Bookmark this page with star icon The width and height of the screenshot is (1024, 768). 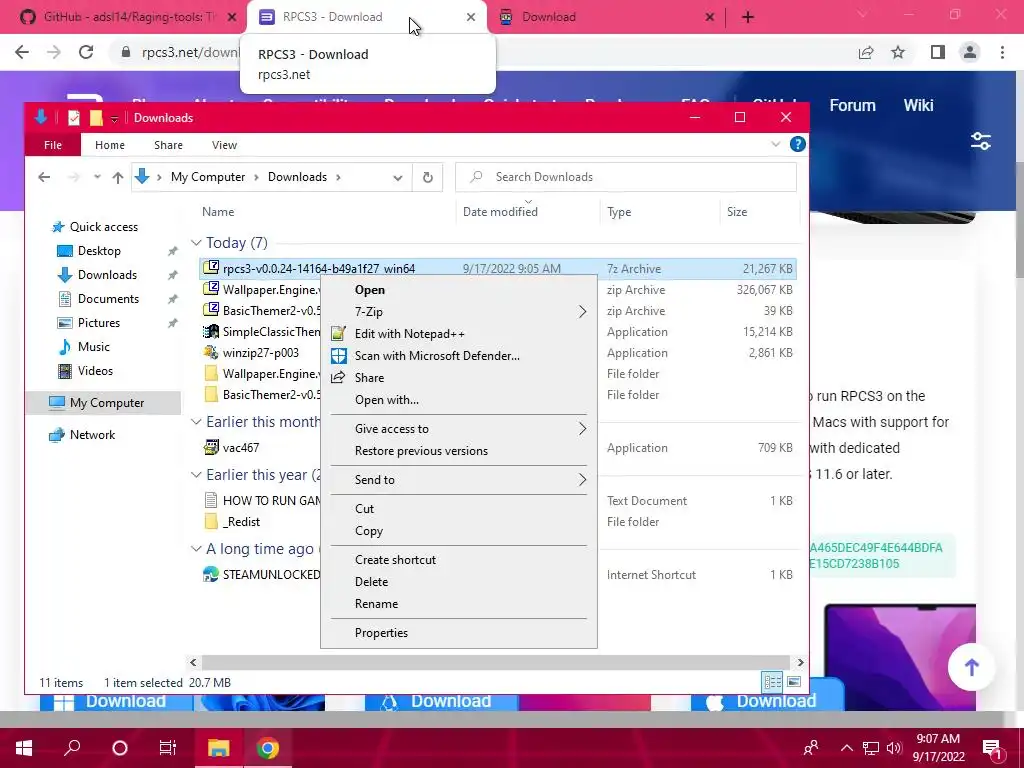click(898, 52)
